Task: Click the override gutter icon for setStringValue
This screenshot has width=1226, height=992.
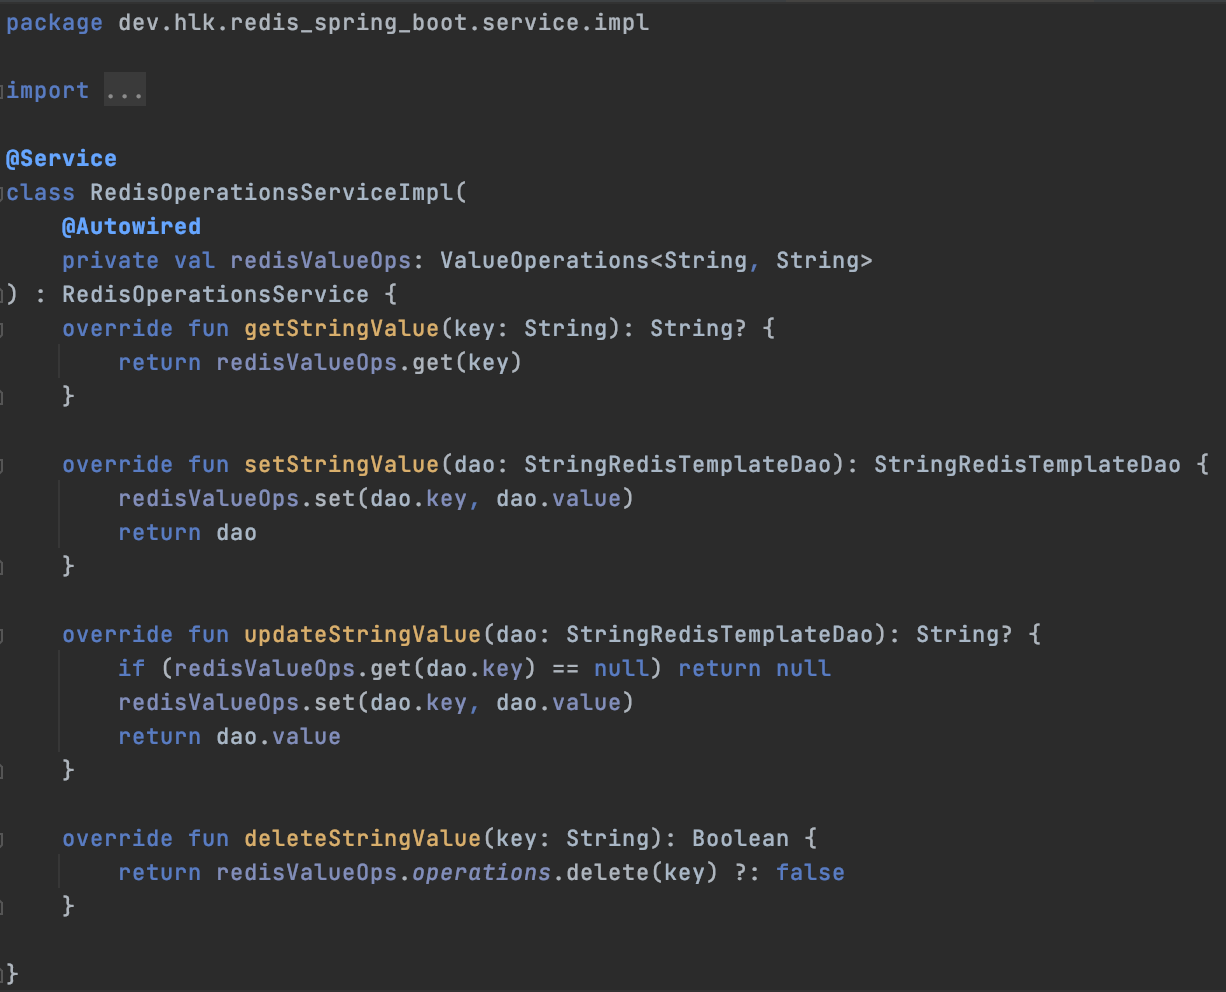Action: click(3, 464)
